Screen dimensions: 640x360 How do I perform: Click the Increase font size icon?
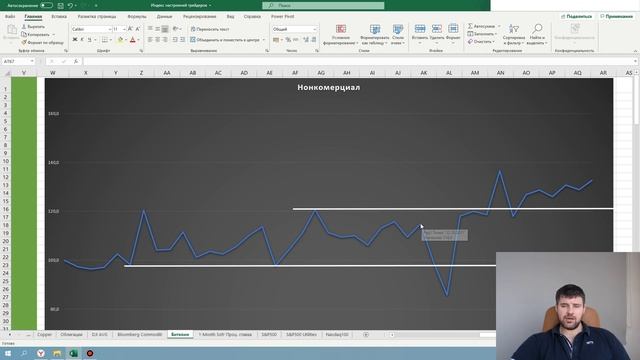point(130,29)
